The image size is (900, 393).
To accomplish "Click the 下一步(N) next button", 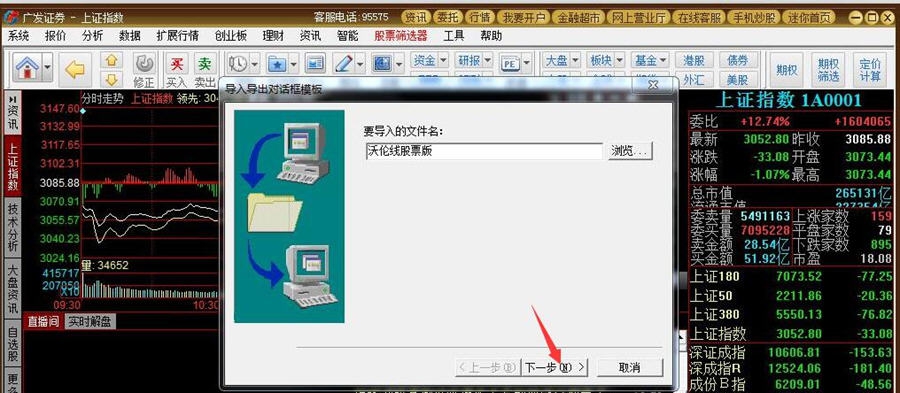I will 555,367.
